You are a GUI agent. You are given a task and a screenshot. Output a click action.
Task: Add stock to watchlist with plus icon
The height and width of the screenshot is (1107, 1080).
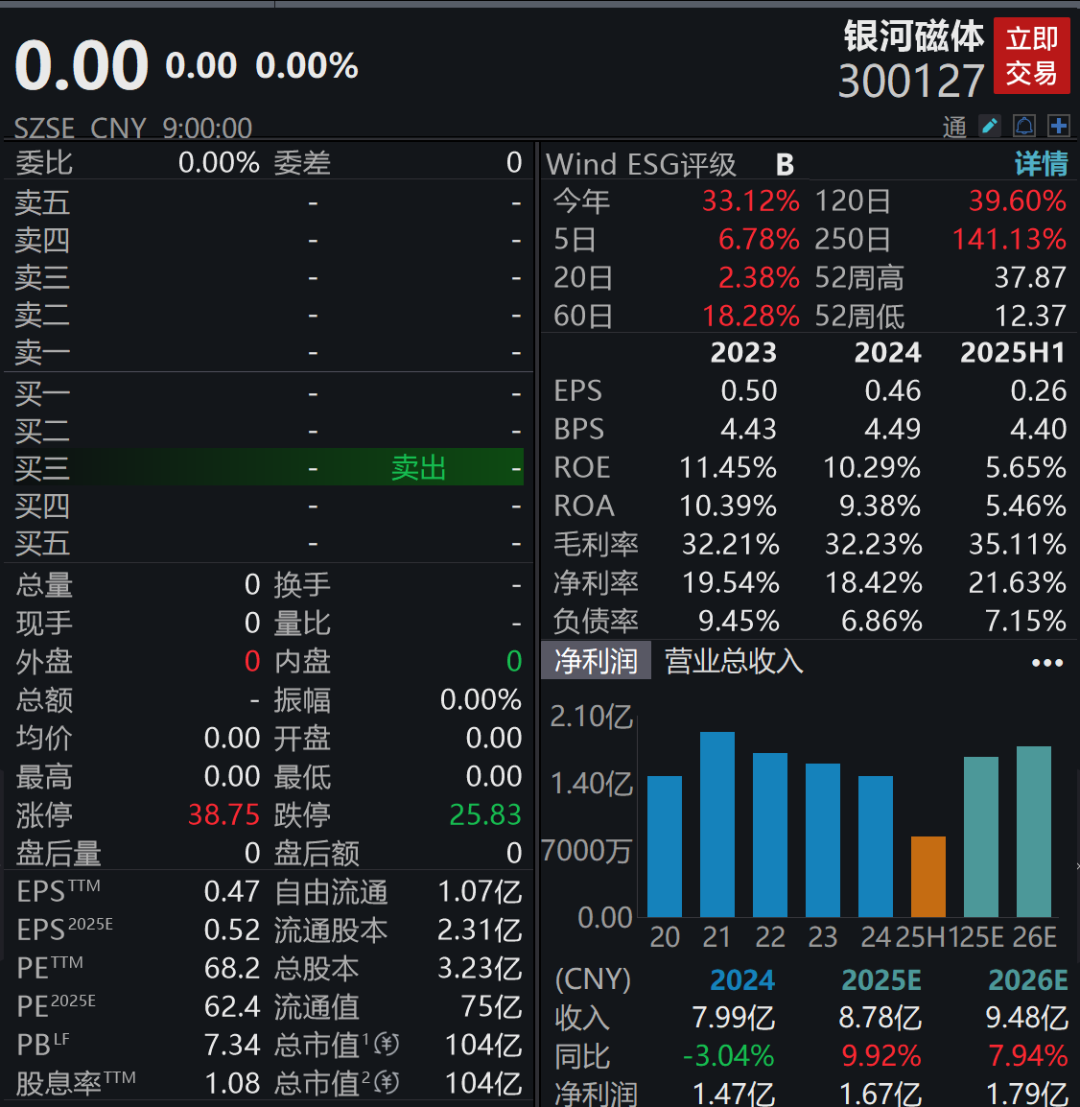point(1058,126)
